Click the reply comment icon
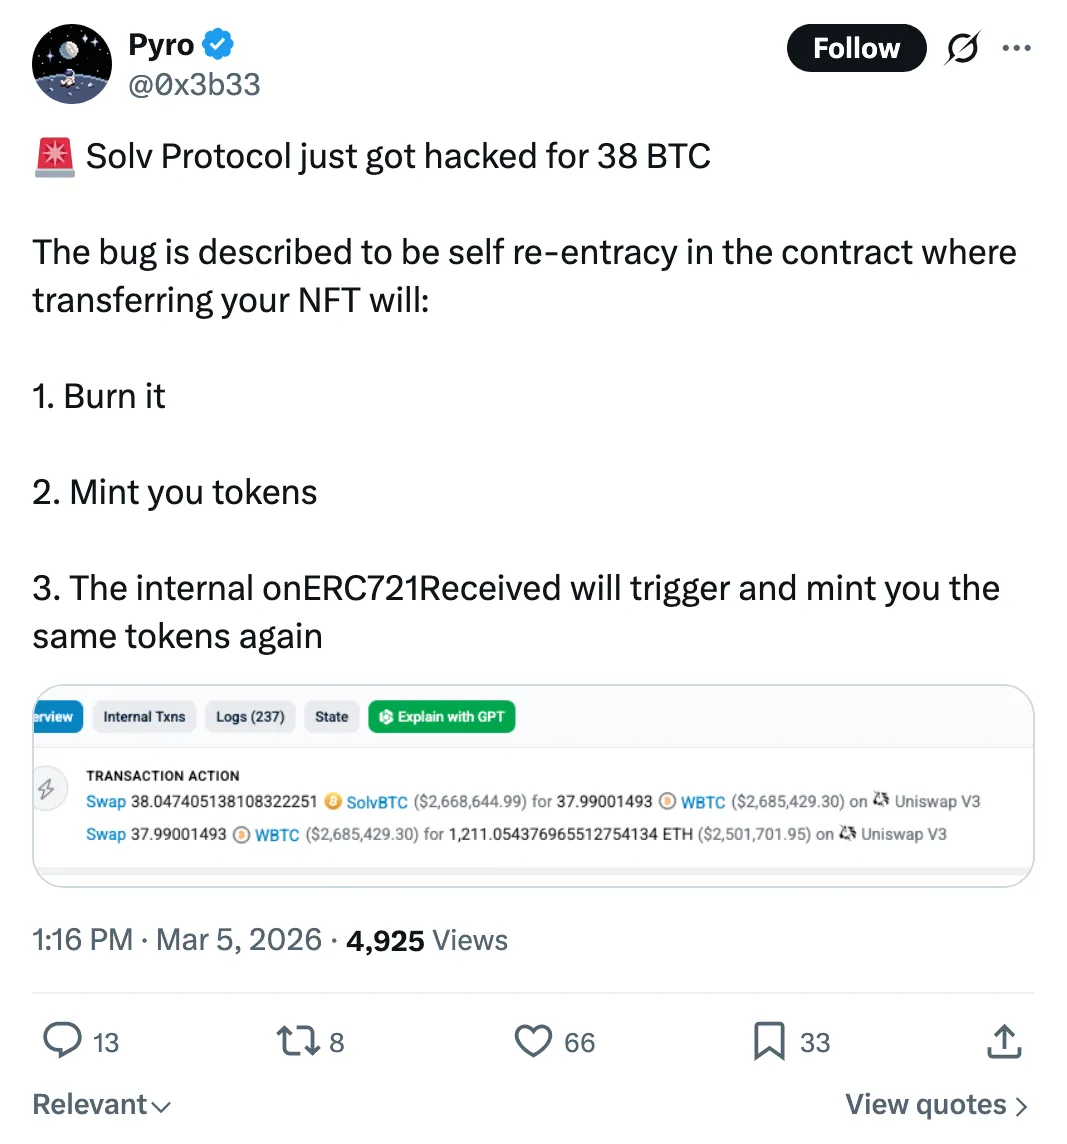Screen dimensions: 1067x1144 [x=64, y=1042]
